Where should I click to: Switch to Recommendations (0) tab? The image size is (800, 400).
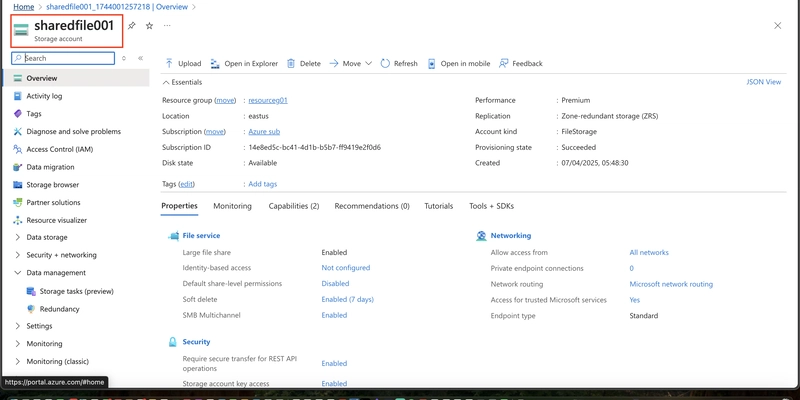372,206
